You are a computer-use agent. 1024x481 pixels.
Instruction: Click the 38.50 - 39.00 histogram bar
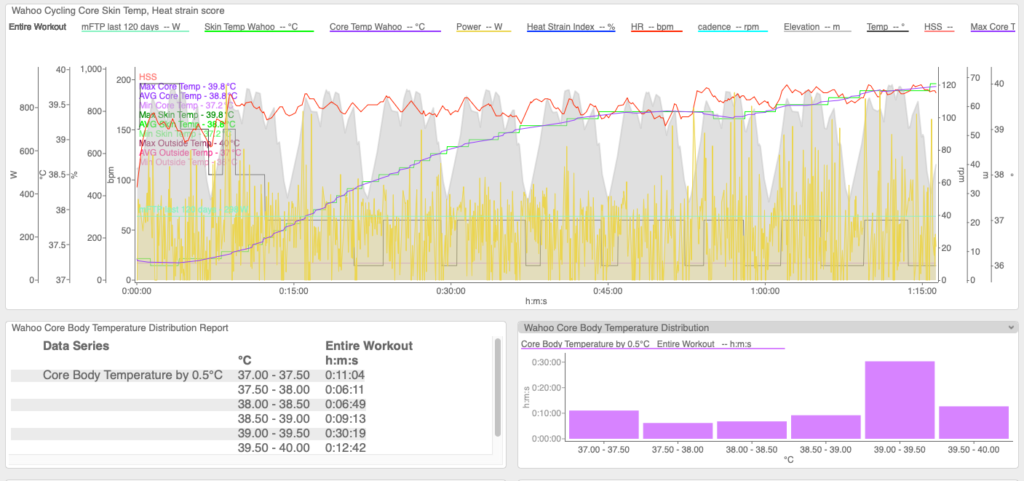coord(825,427)
